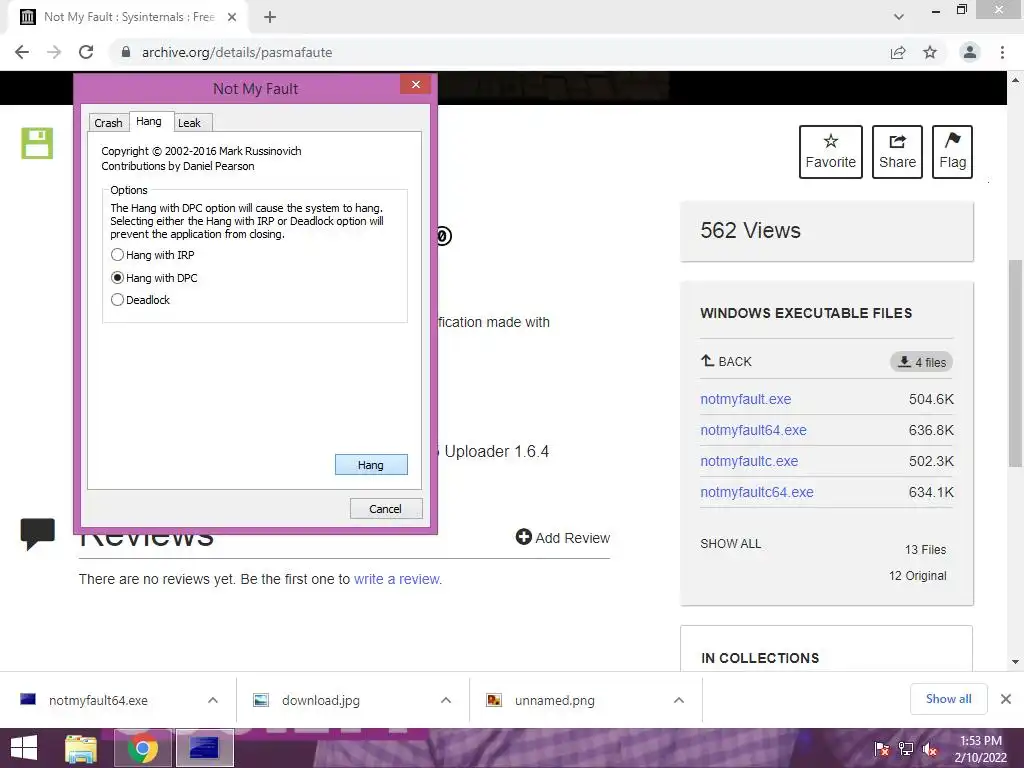Select Hang with IRP radio option

pyautogui.click(x=153, y=255)
